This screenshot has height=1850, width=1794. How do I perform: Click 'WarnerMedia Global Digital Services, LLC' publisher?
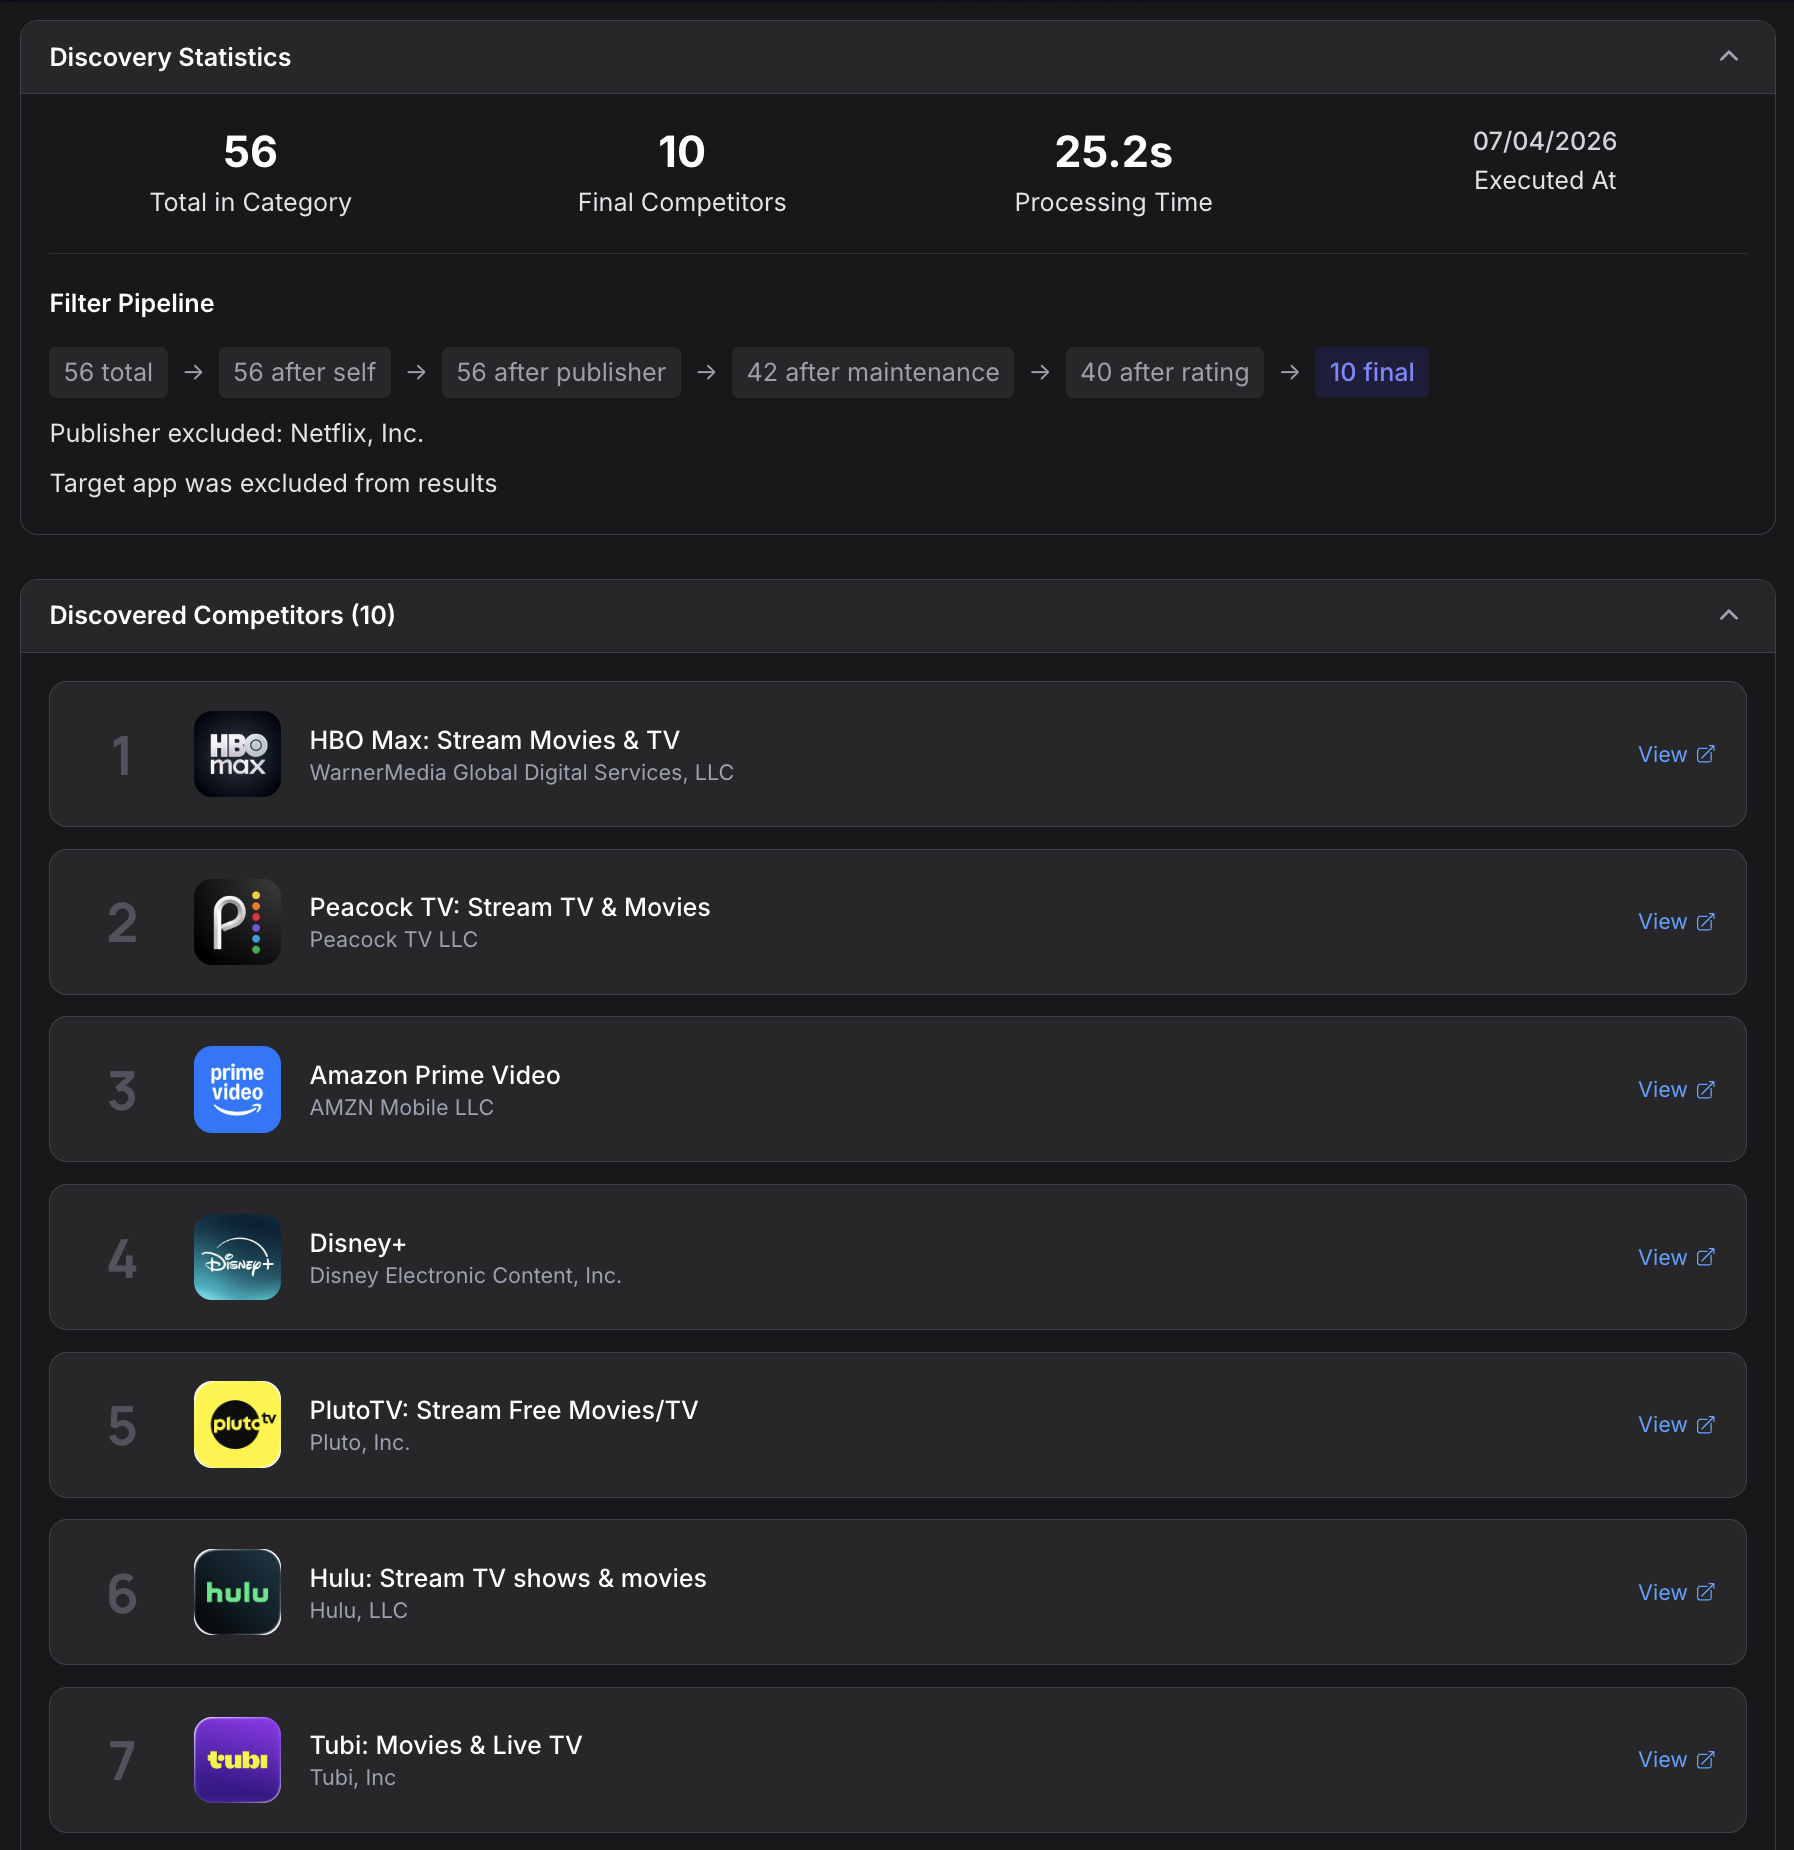click(x=522, y=772)
